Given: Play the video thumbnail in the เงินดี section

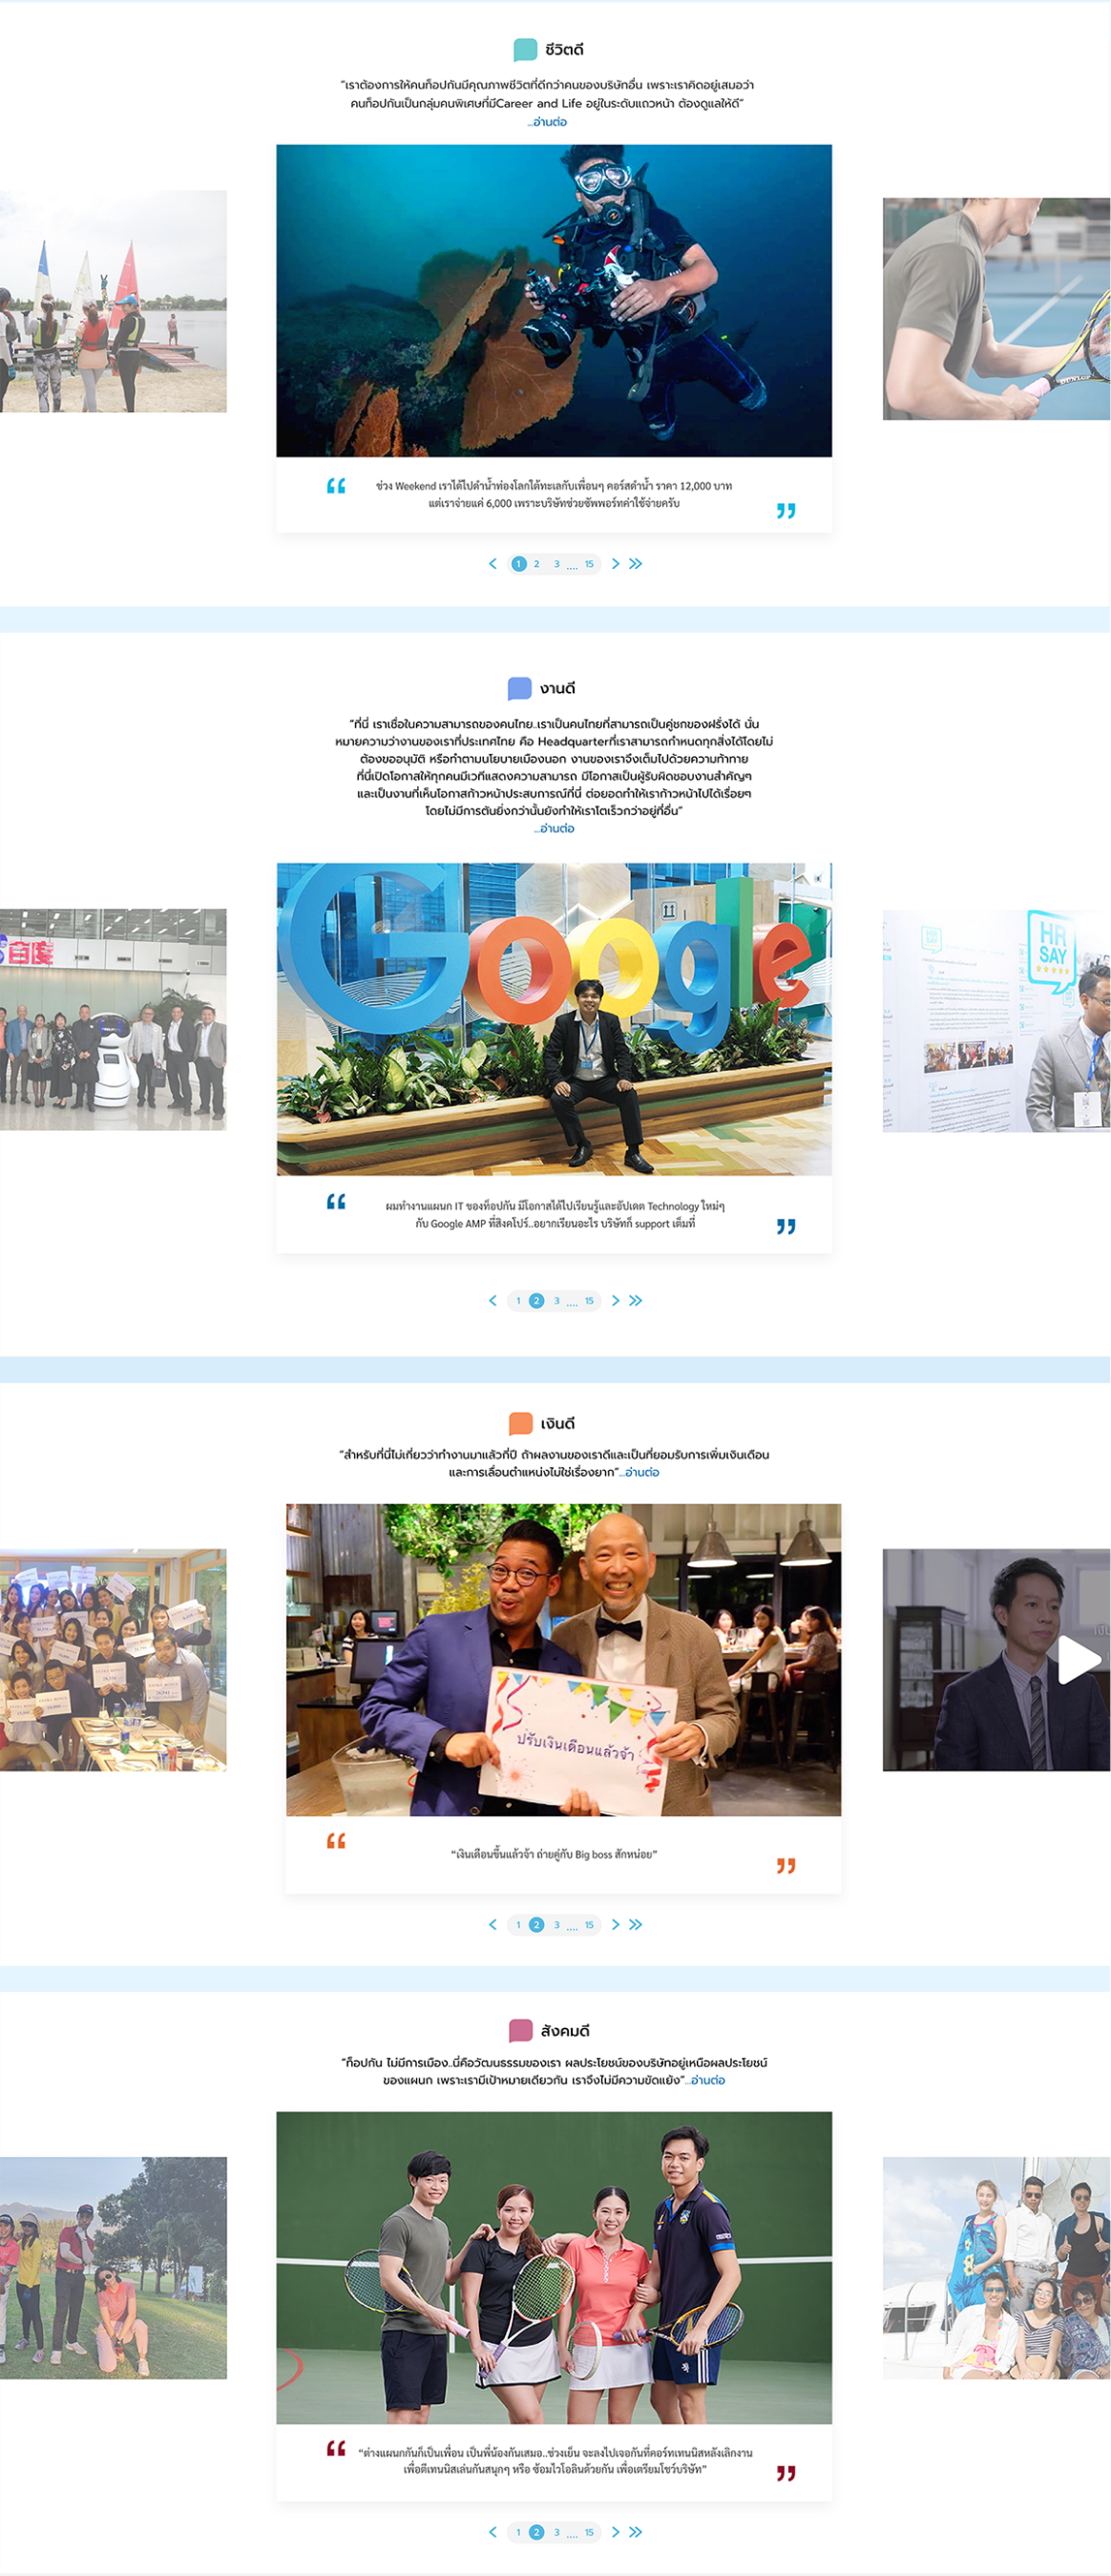Looking at the screenshot, I should [x=1078, y=1660].
